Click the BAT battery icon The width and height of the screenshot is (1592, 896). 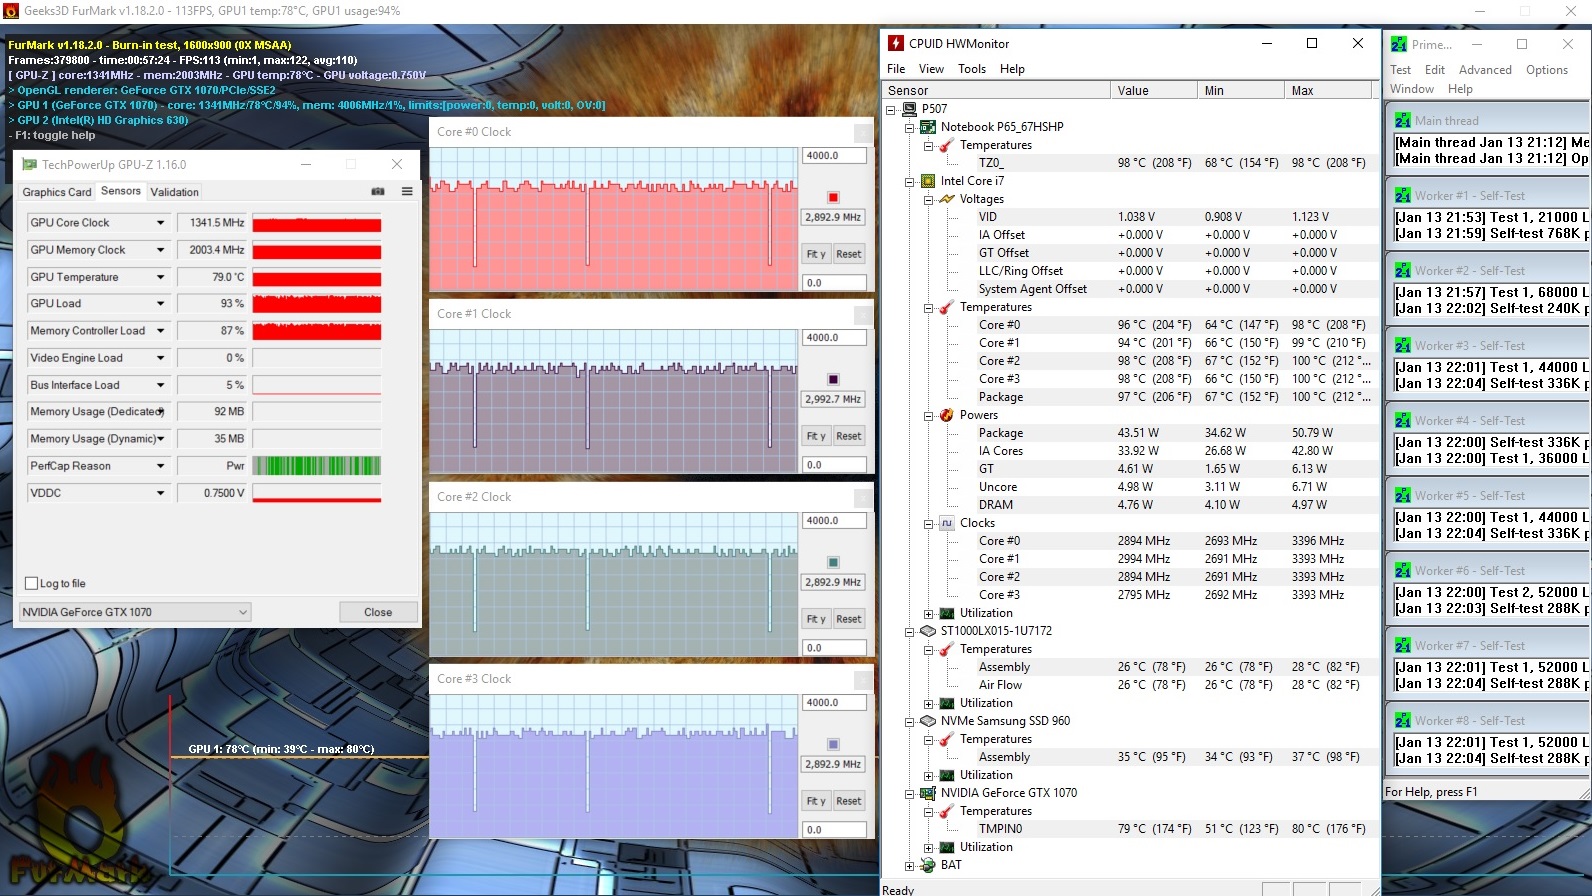pos(928,865)
